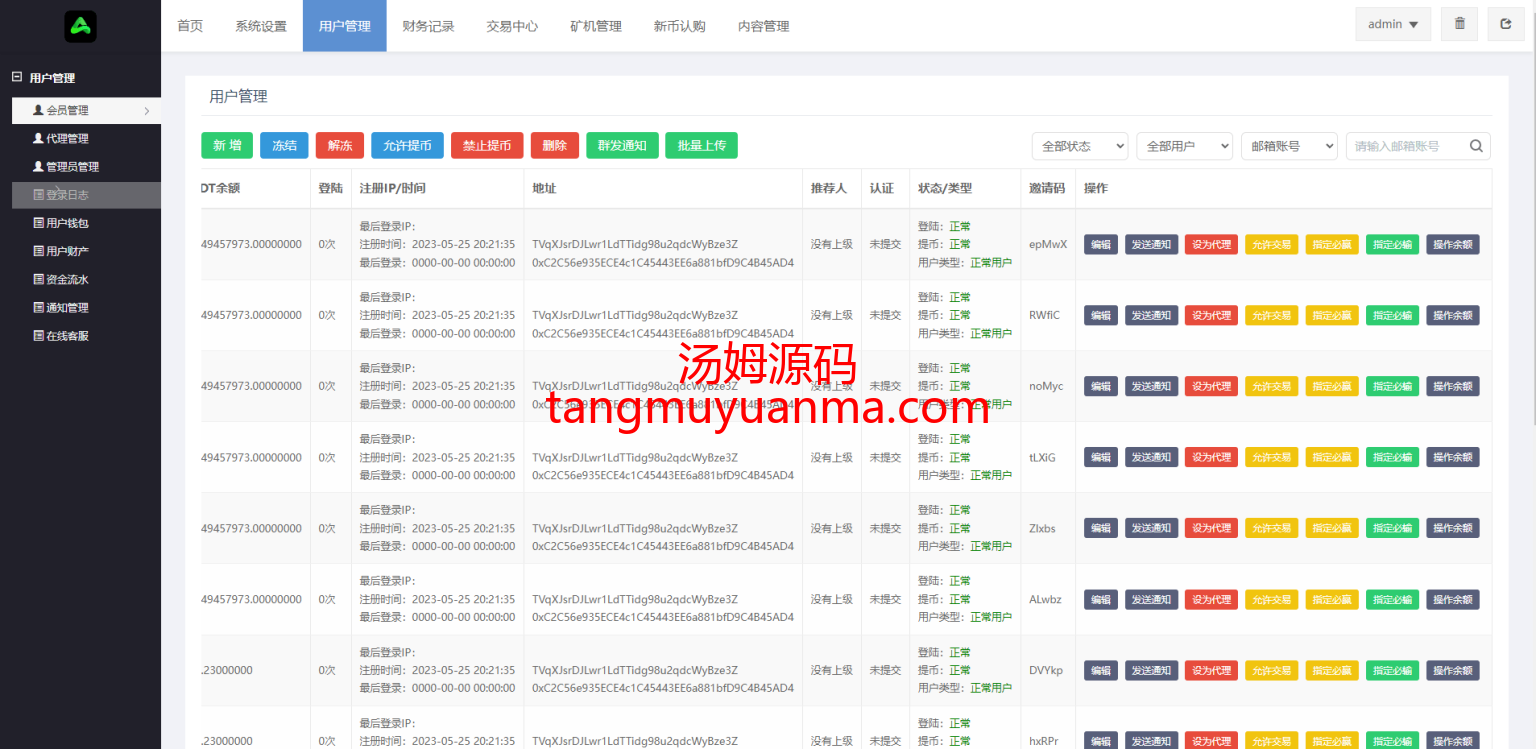Click 设为代理 for user epMwX
Viewport: 1536px width, 749px height.
(x=1210, y=244)
